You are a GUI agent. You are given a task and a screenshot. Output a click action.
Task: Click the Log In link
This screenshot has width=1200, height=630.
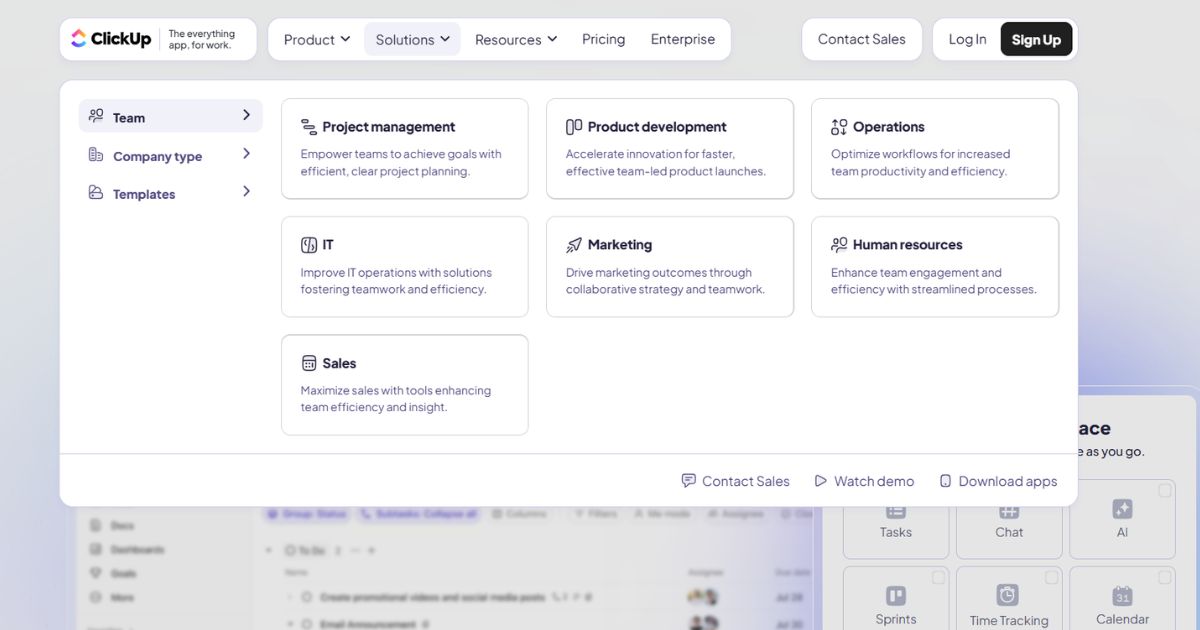click(967, 40)
